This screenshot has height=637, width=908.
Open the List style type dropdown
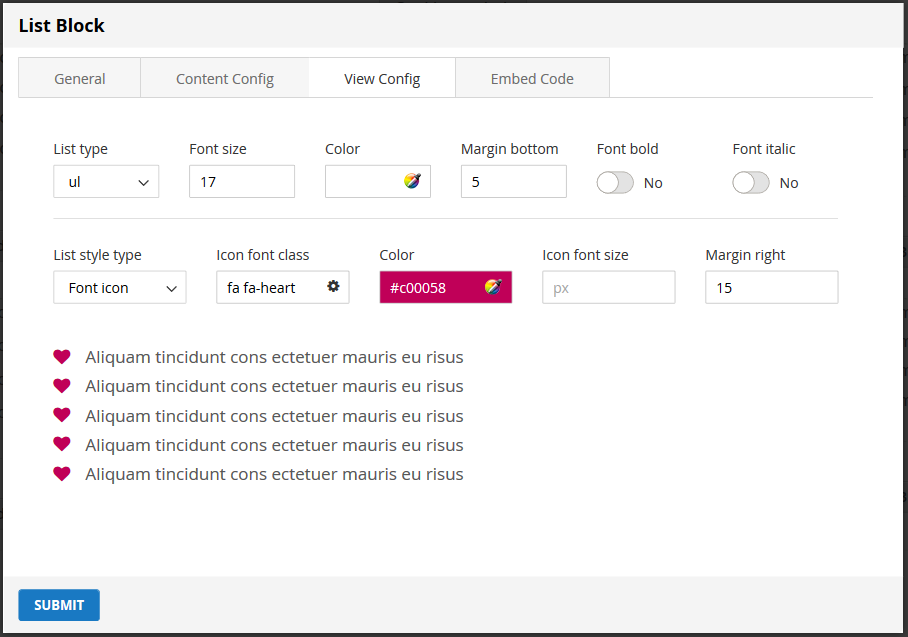click(x=120, y=288)
